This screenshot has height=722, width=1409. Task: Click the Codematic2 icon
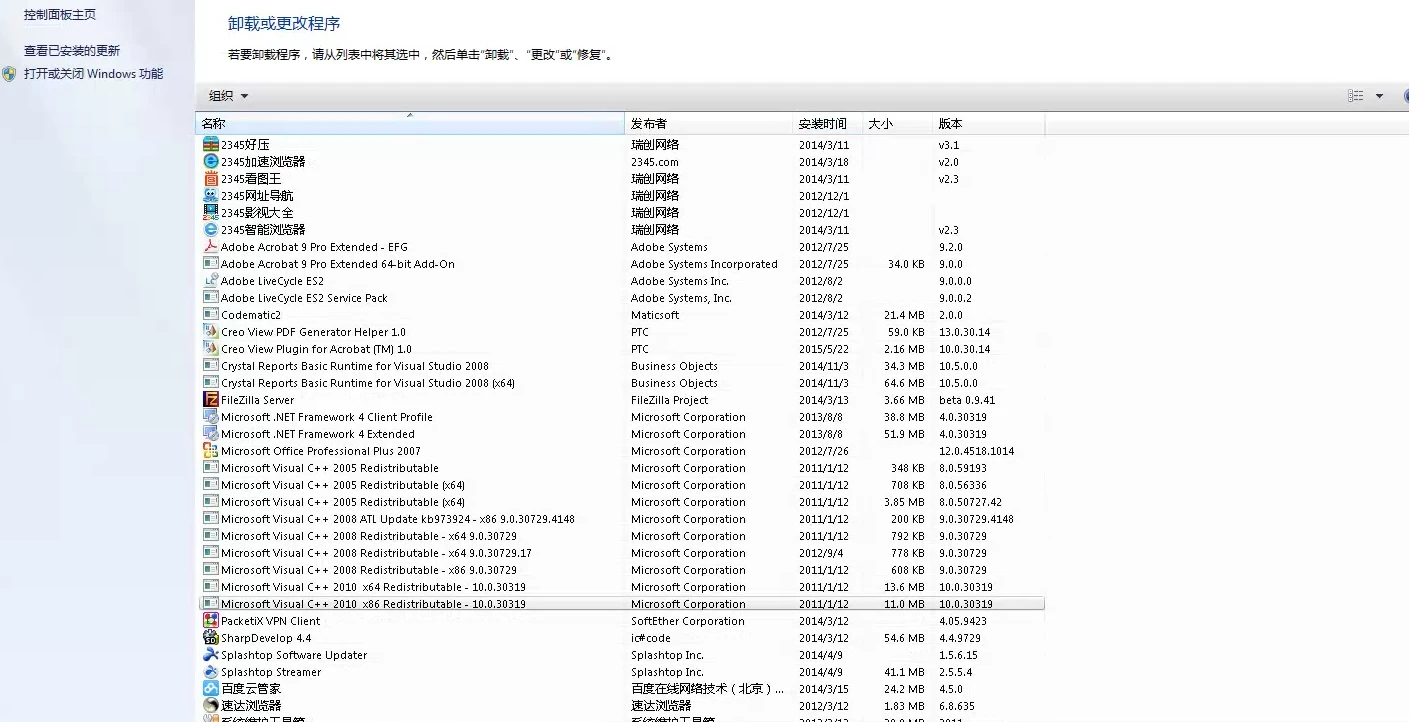[211, 315]
